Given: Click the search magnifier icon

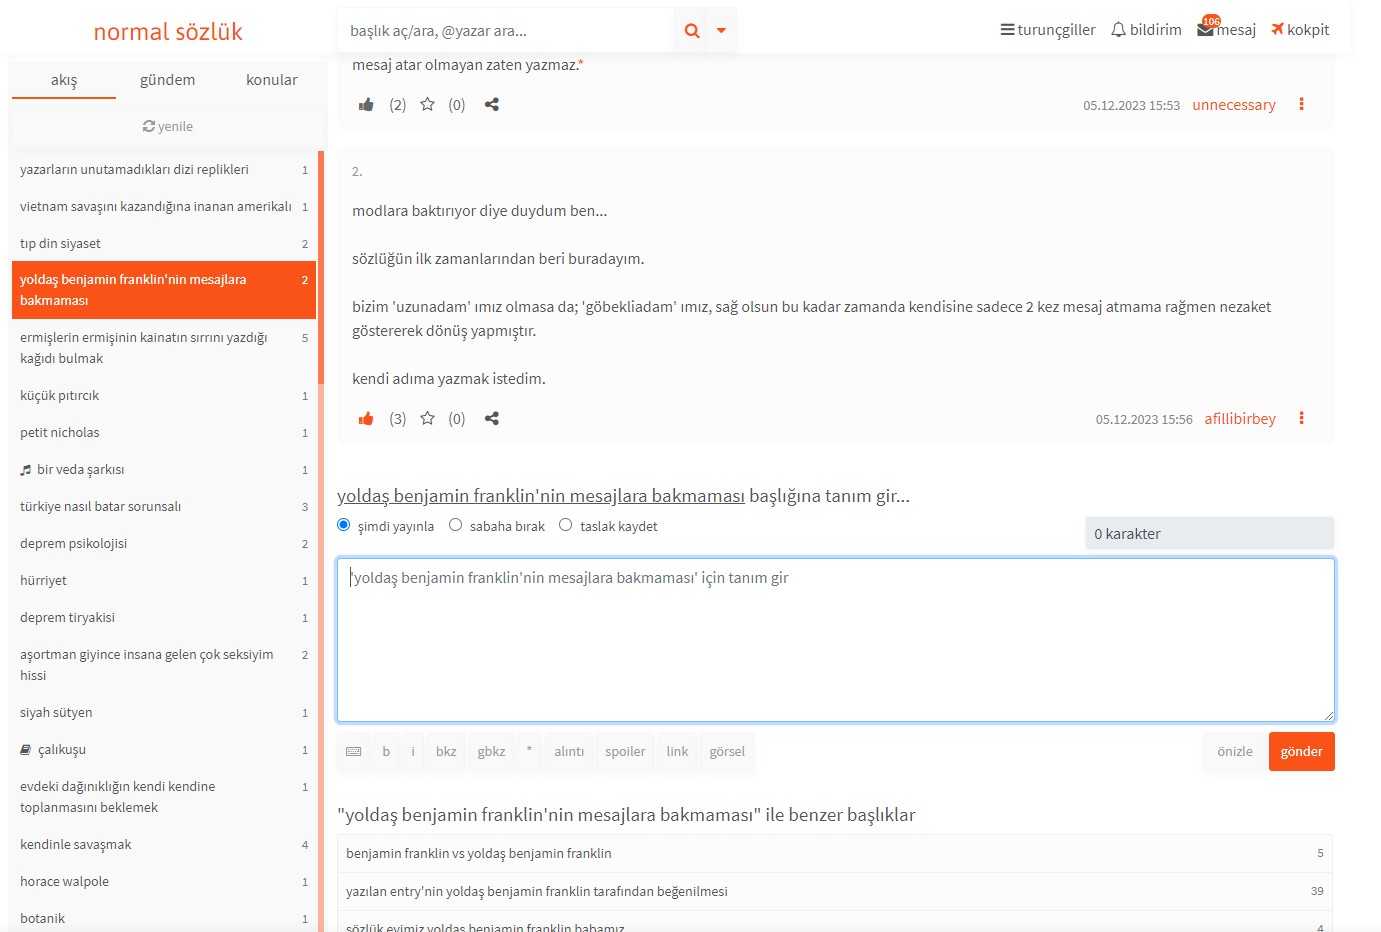Looking at the screenshot, I should [691, 31].
